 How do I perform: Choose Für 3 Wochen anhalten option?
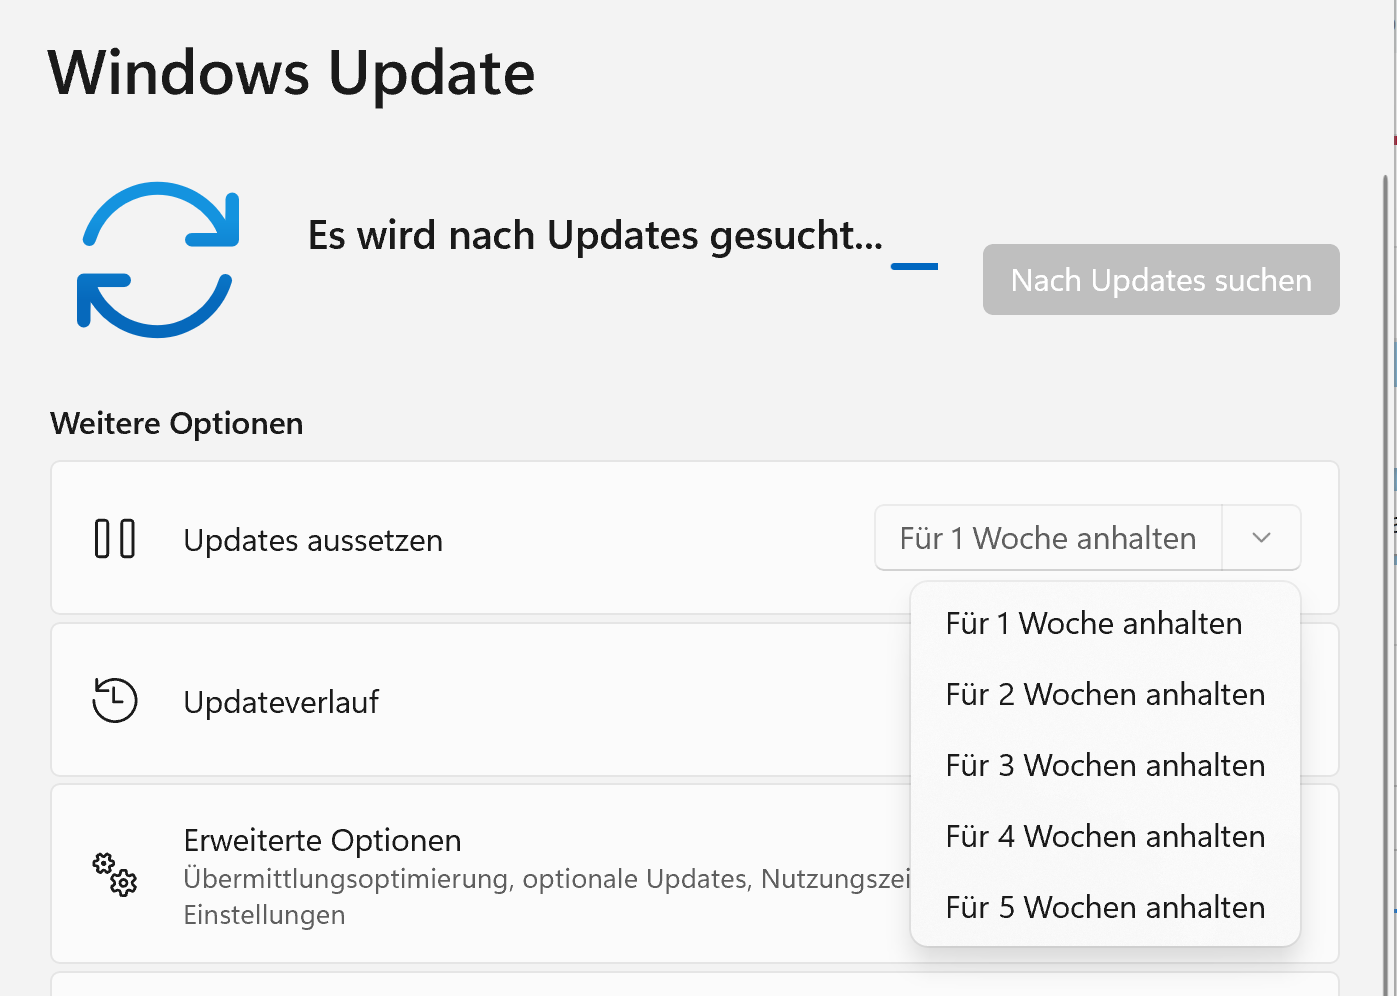[x=1105, y=765]
